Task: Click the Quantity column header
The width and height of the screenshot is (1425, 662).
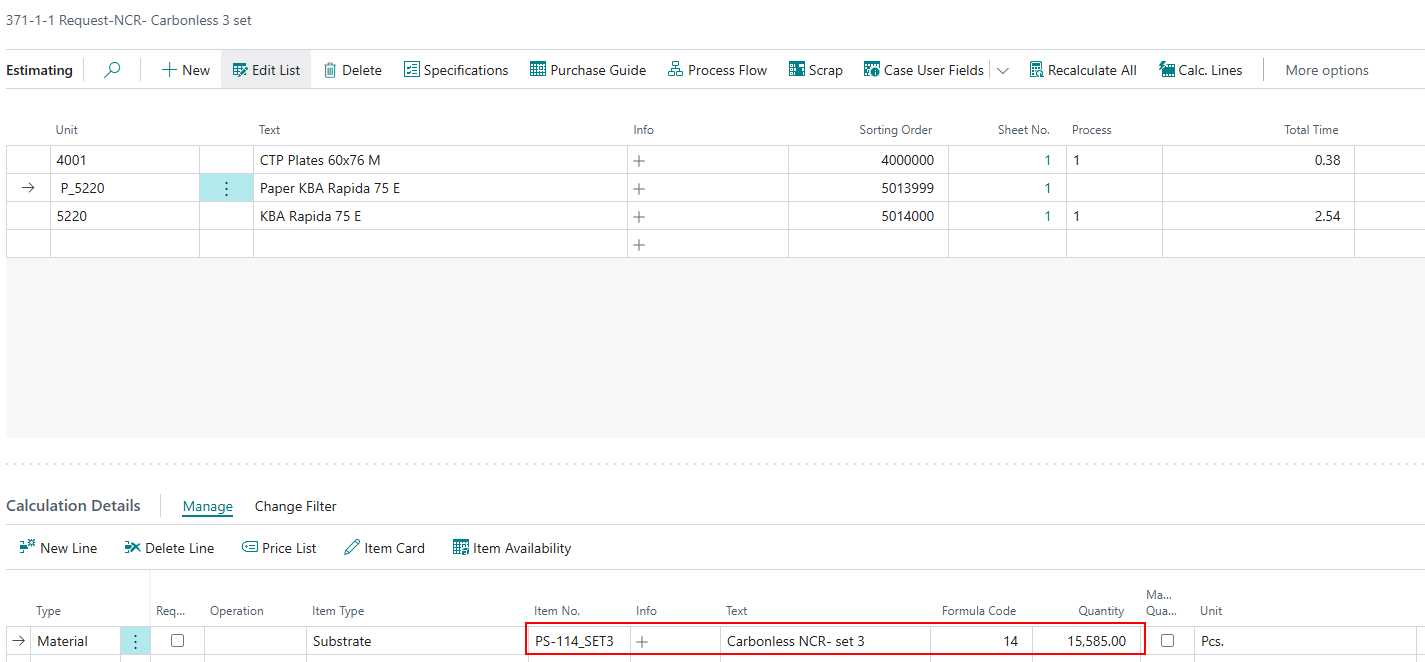Action: tap(1101, 611)
